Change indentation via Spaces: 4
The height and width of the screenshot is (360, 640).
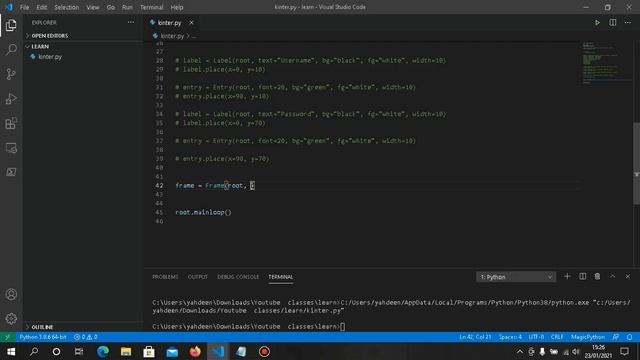[510, 337]
